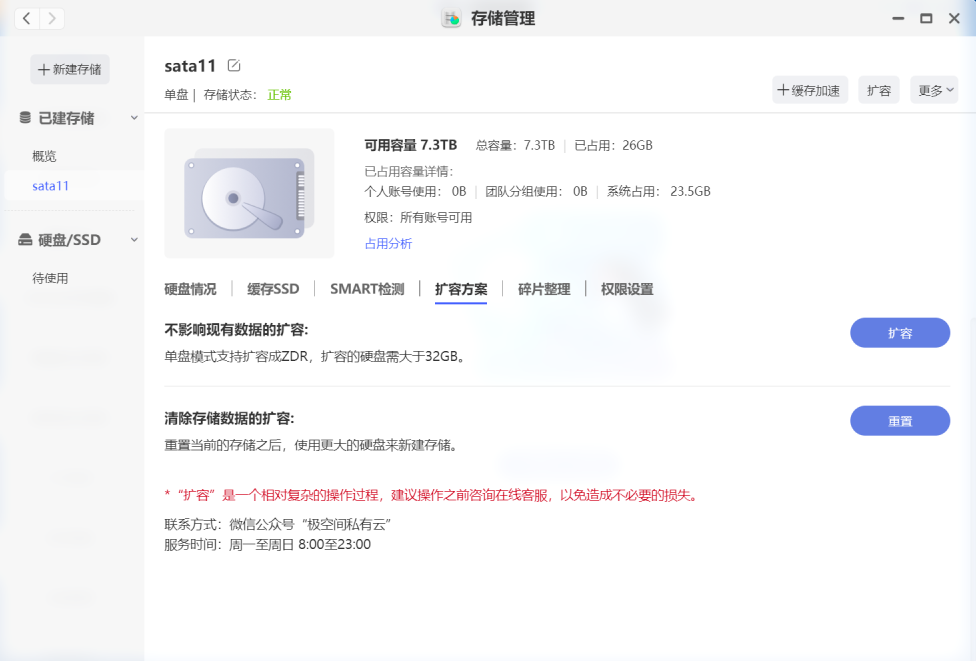
Task: Select 待使用 in the sidebar
Action: pyautogui.click(x=50, y=278)
